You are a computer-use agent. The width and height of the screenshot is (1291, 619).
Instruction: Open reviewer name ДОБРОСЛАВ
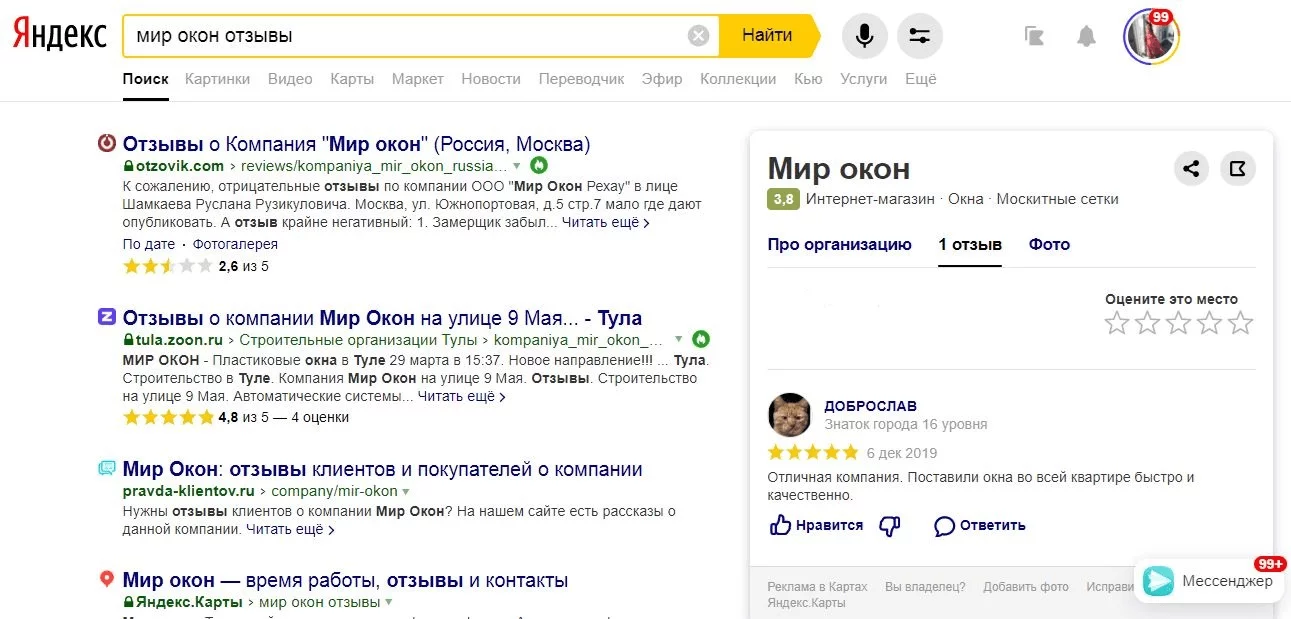click(871, 406)
